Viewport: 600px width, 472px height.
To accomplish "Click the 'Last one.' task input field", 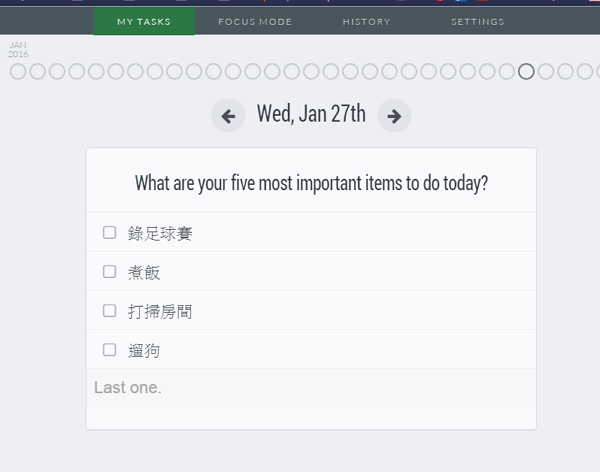I will (x=311, y=388).
